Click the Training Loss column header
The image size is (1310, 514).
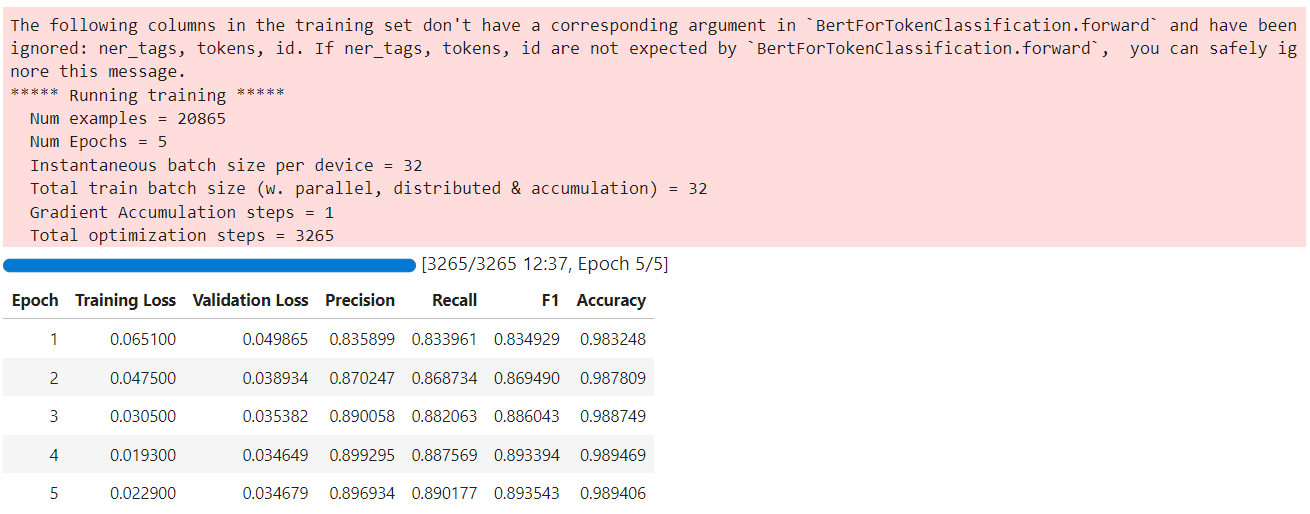125,300
